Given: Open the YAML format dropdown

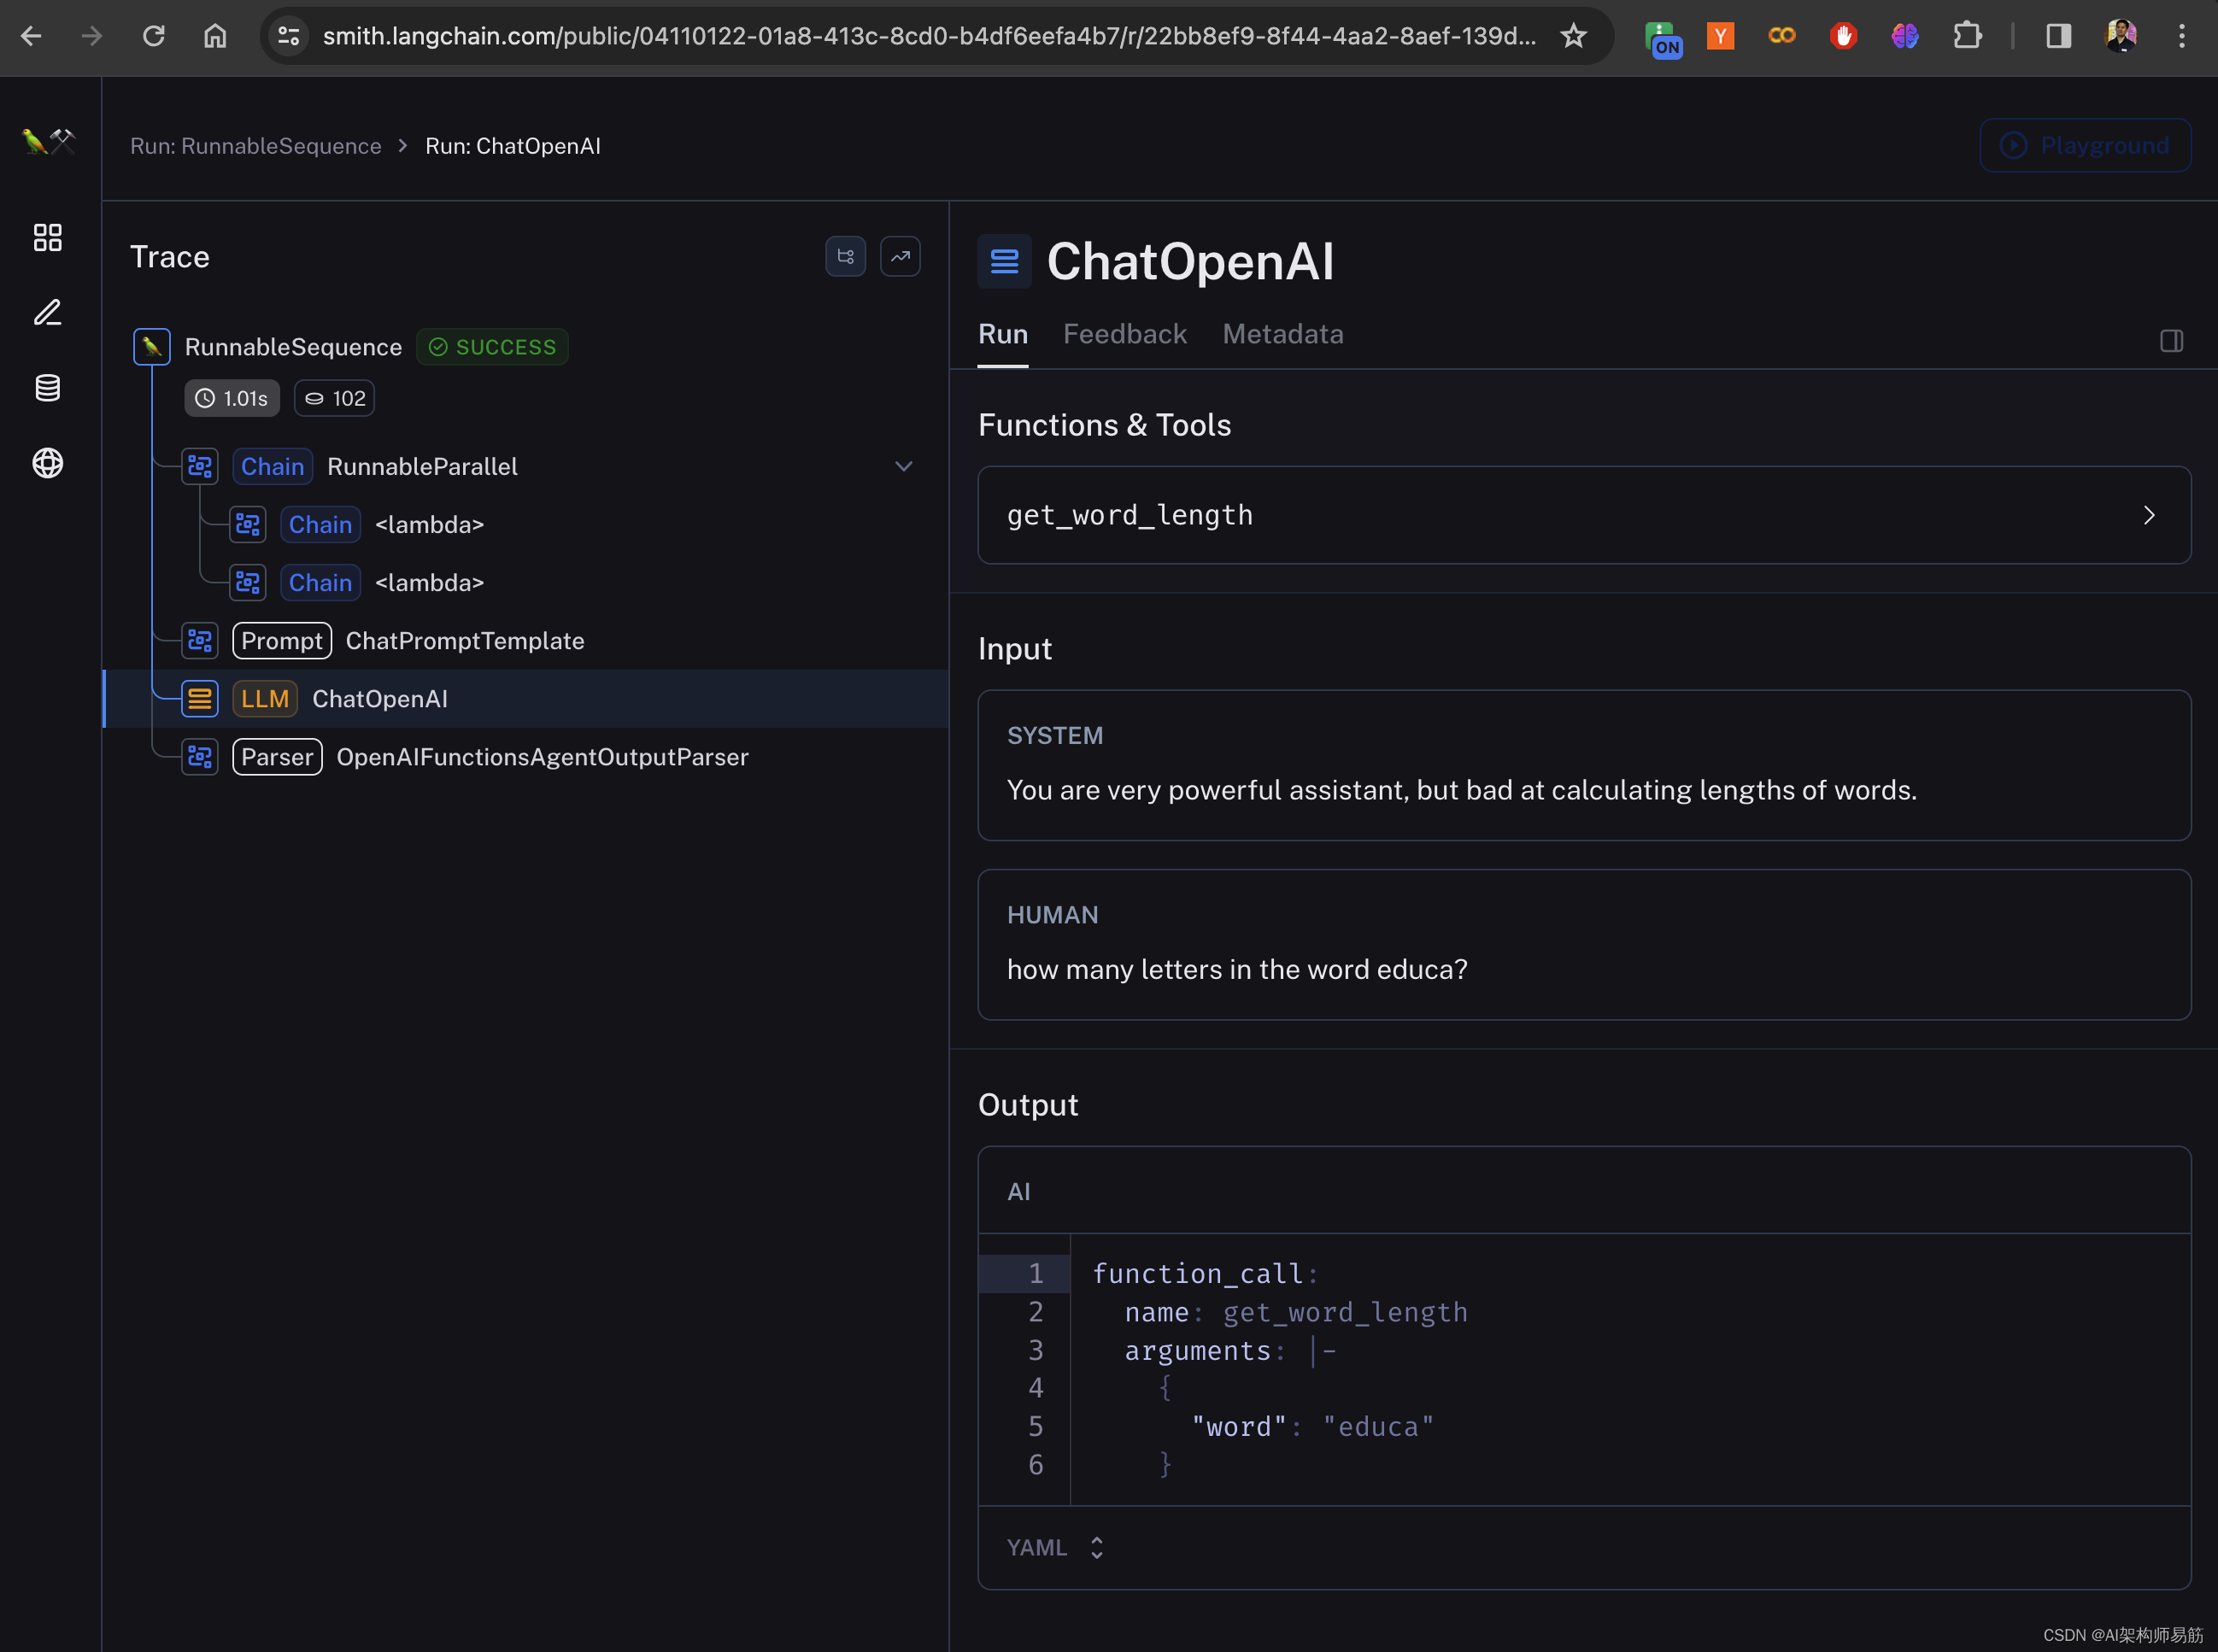Looking at the screenshot, I should pos(1055,1548).
